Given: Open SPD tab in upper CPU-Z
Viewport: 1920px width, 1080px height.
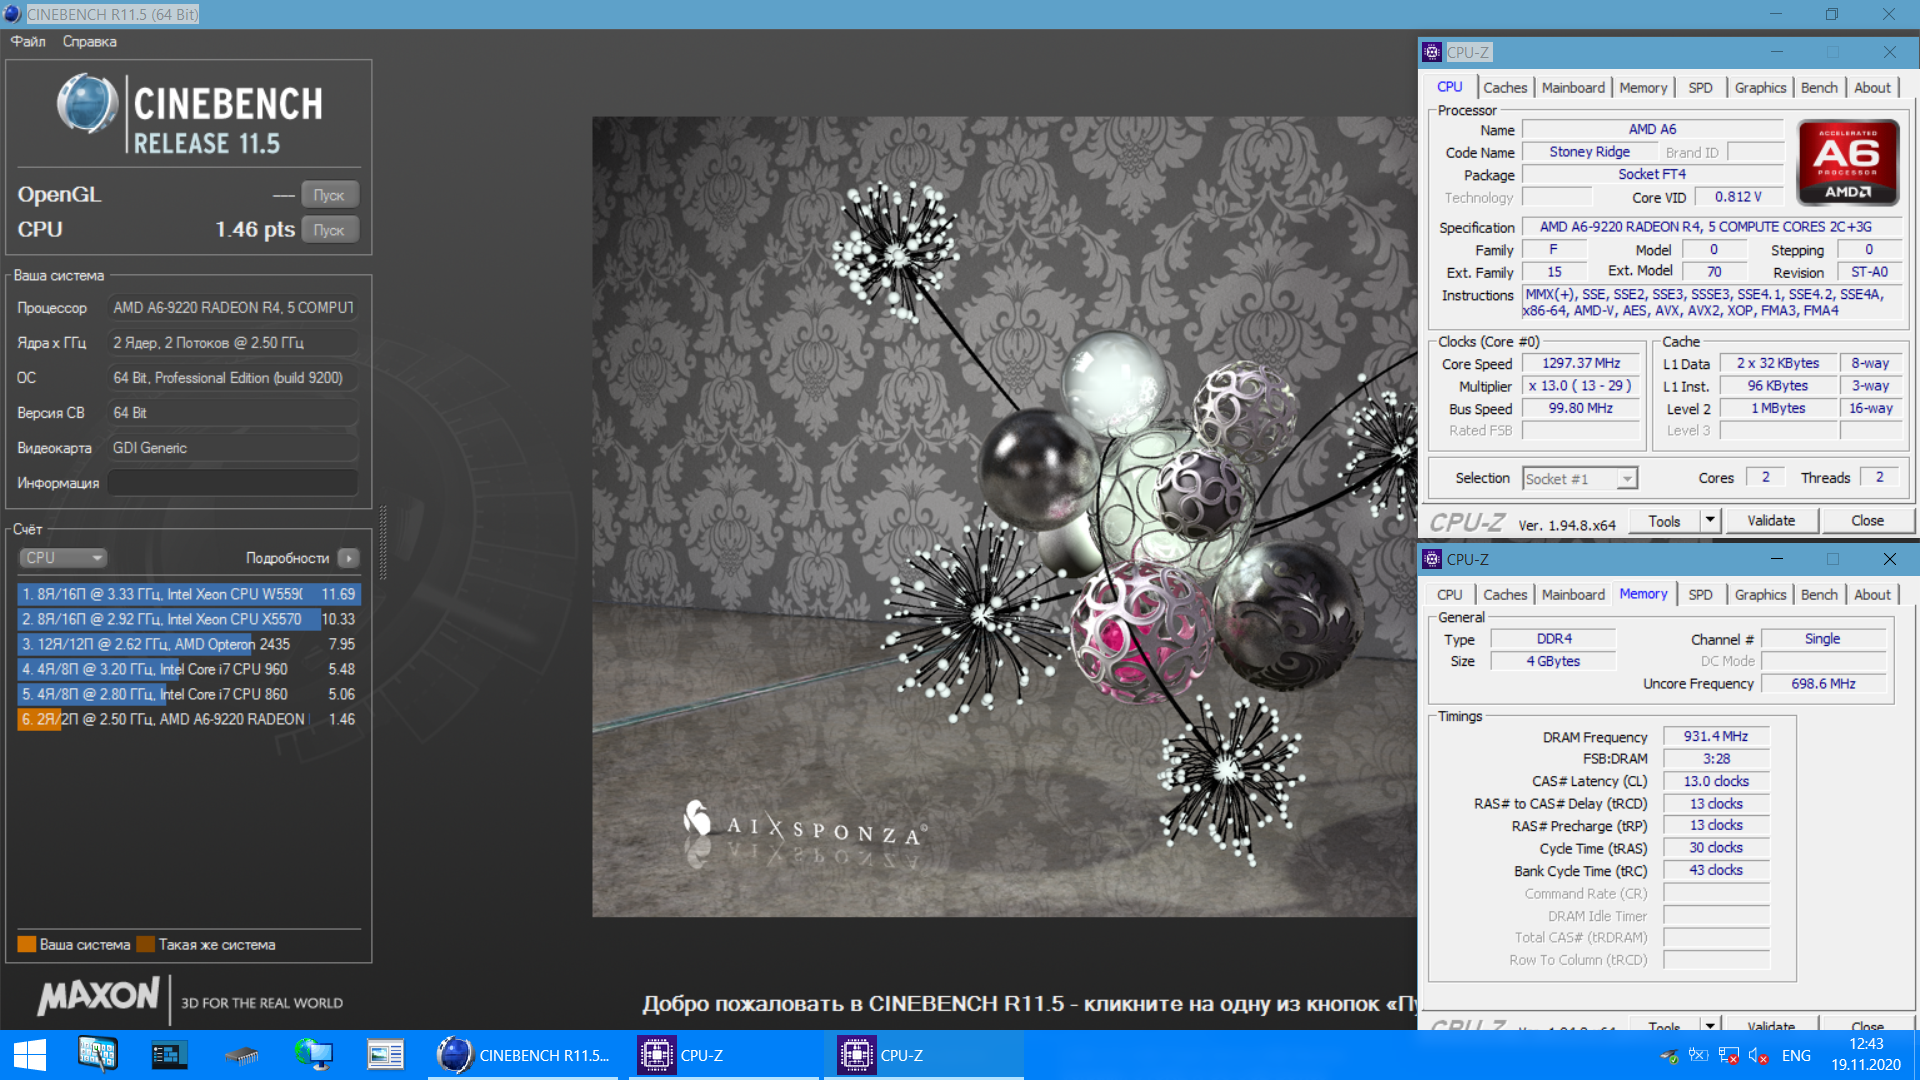Looking at the screenshot, I should pyautogui.click(x=1700, y=88).
